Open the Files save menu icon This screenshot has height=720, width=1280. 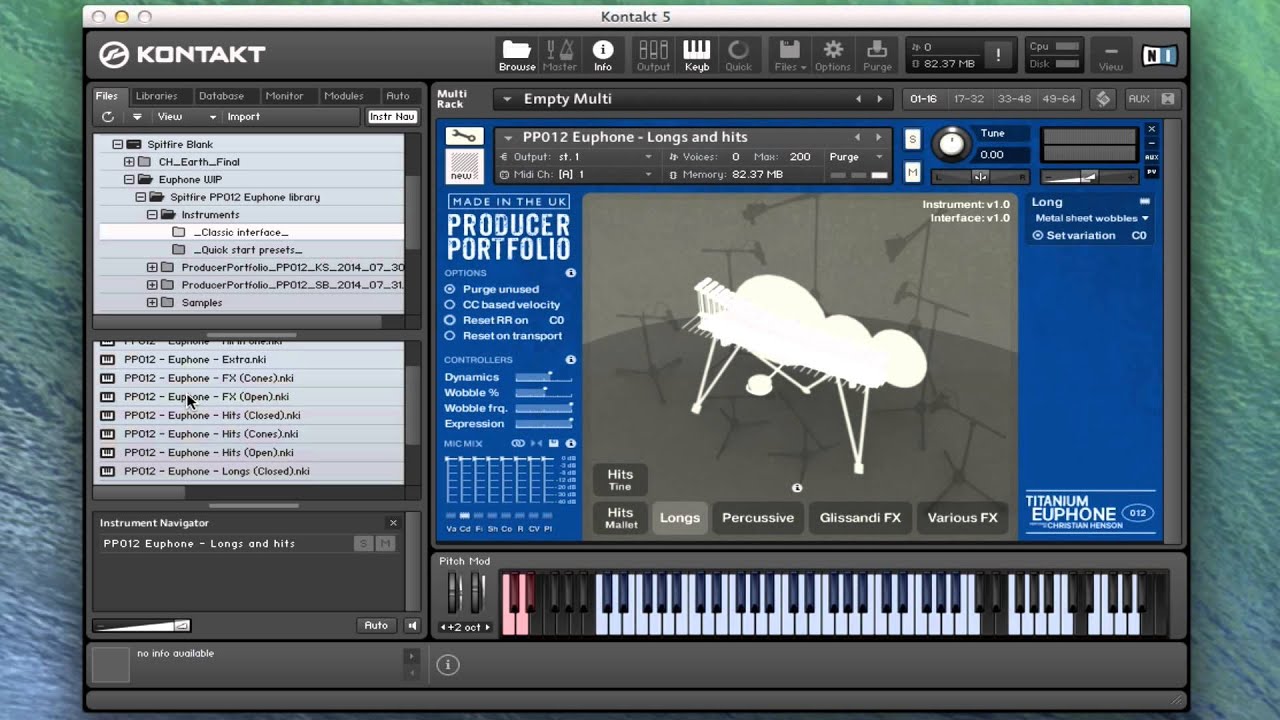point(789,56)
